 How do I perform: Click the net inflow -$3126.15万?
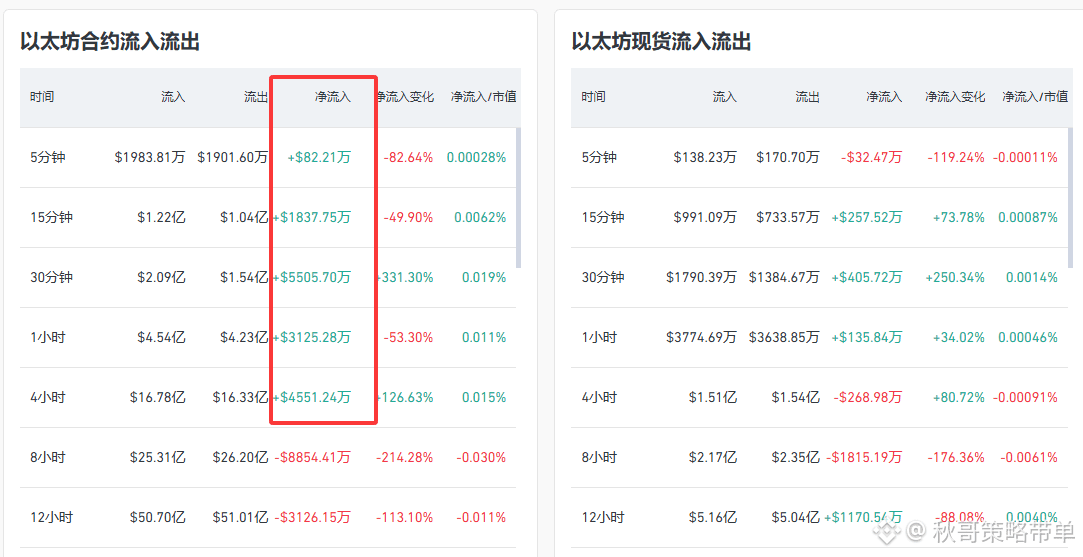pyautogui.click(x=313, y=518)
